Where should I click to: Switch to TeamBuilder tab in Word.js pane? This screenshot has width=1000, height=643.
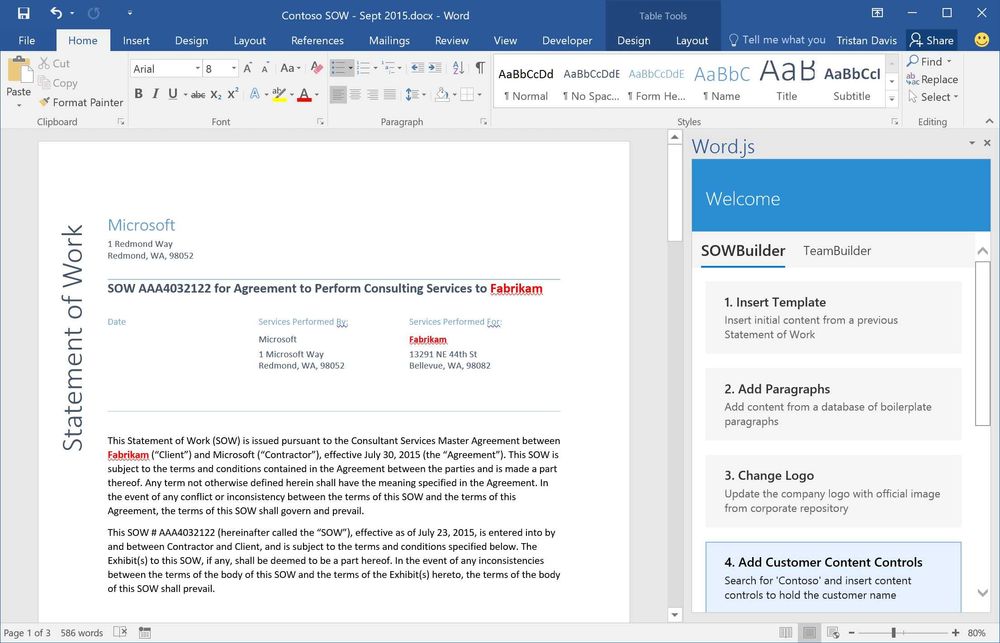tap(837, 251)
